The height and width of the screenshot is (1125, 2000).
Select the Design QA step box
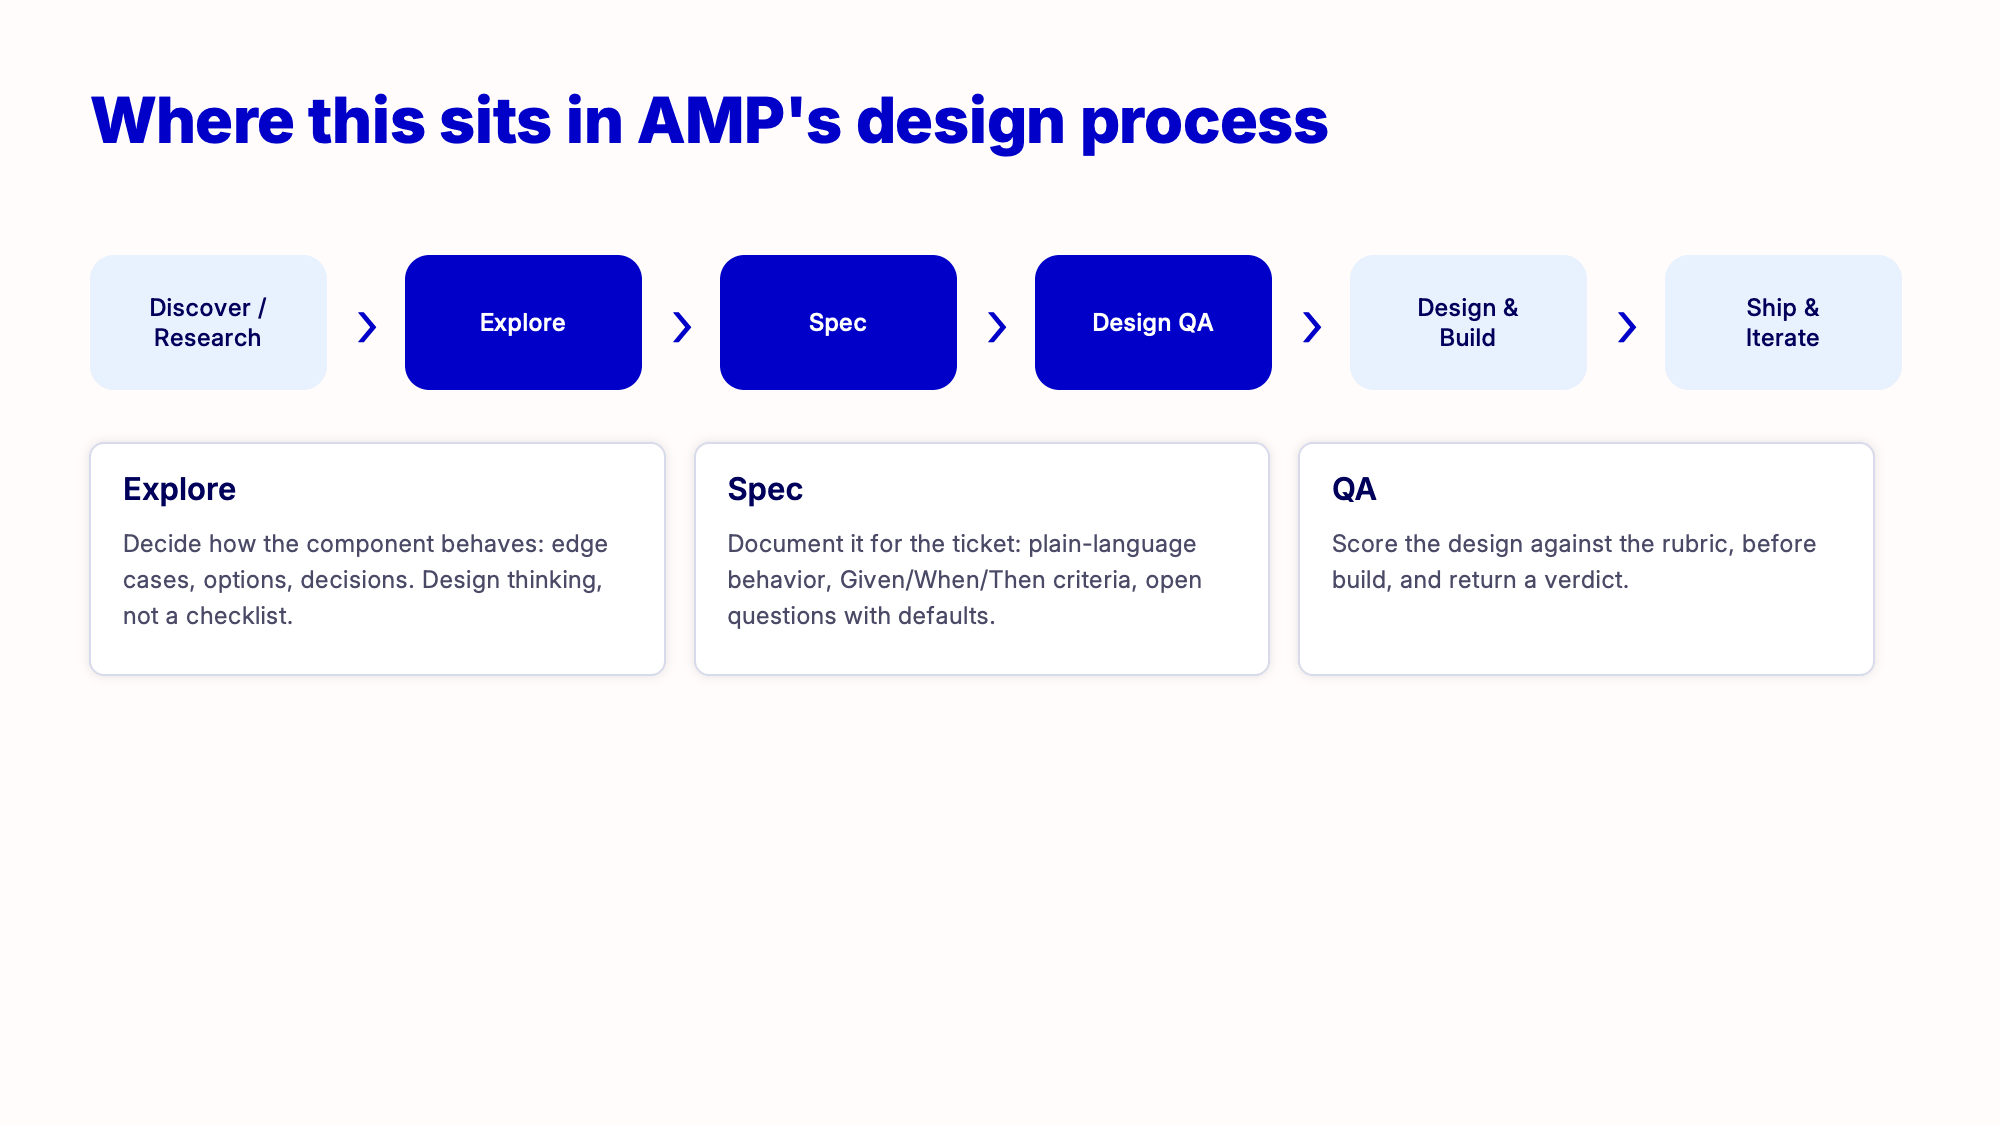(1153, 322)
